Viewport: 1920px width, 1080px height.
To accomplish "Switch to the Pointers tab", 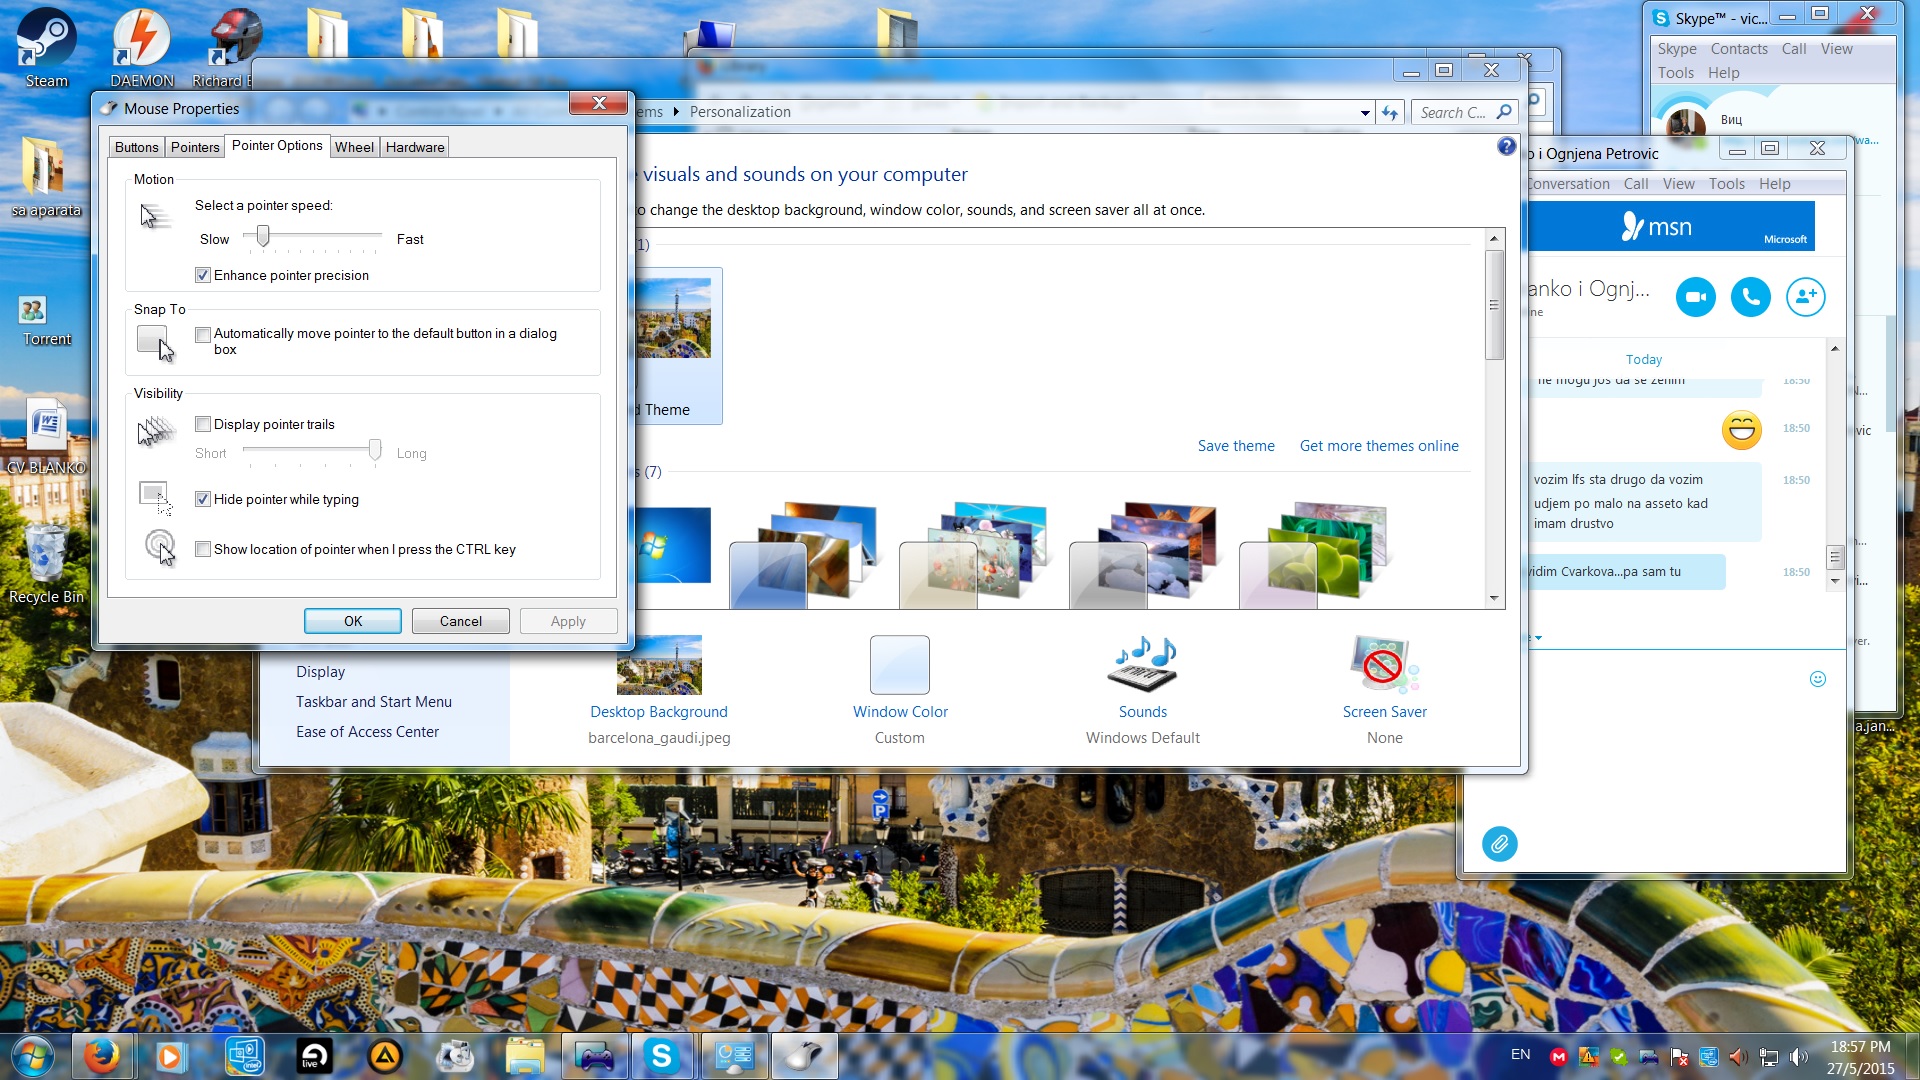I will [x=195, y=147].
